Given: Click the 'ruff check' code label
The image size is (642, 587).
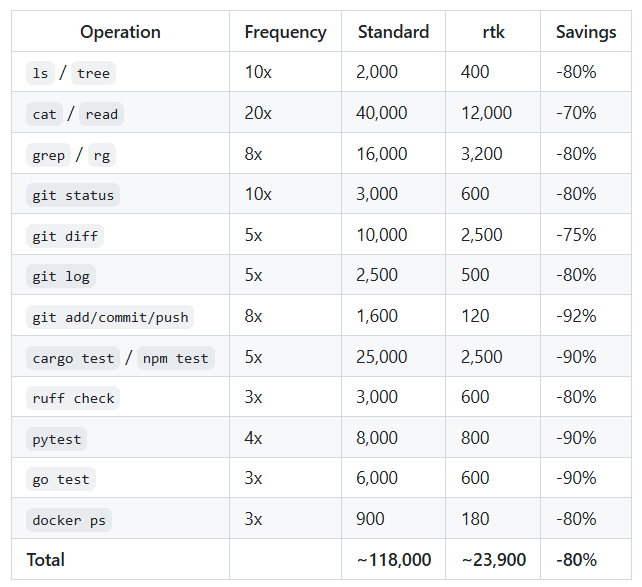Looking at the screenshot, I should pyautogui.click(x=73, y=398).
